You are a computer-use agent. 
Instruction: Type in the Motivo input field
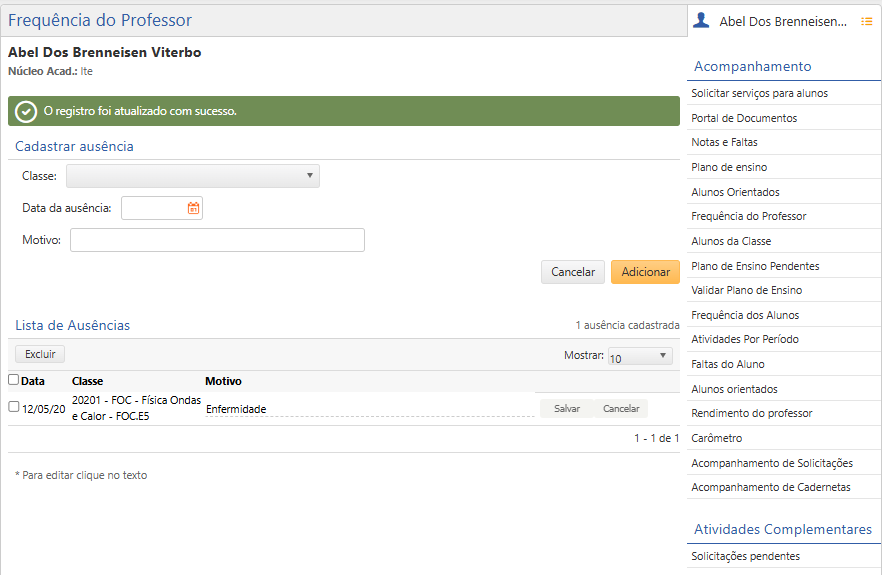click(217, 240)
